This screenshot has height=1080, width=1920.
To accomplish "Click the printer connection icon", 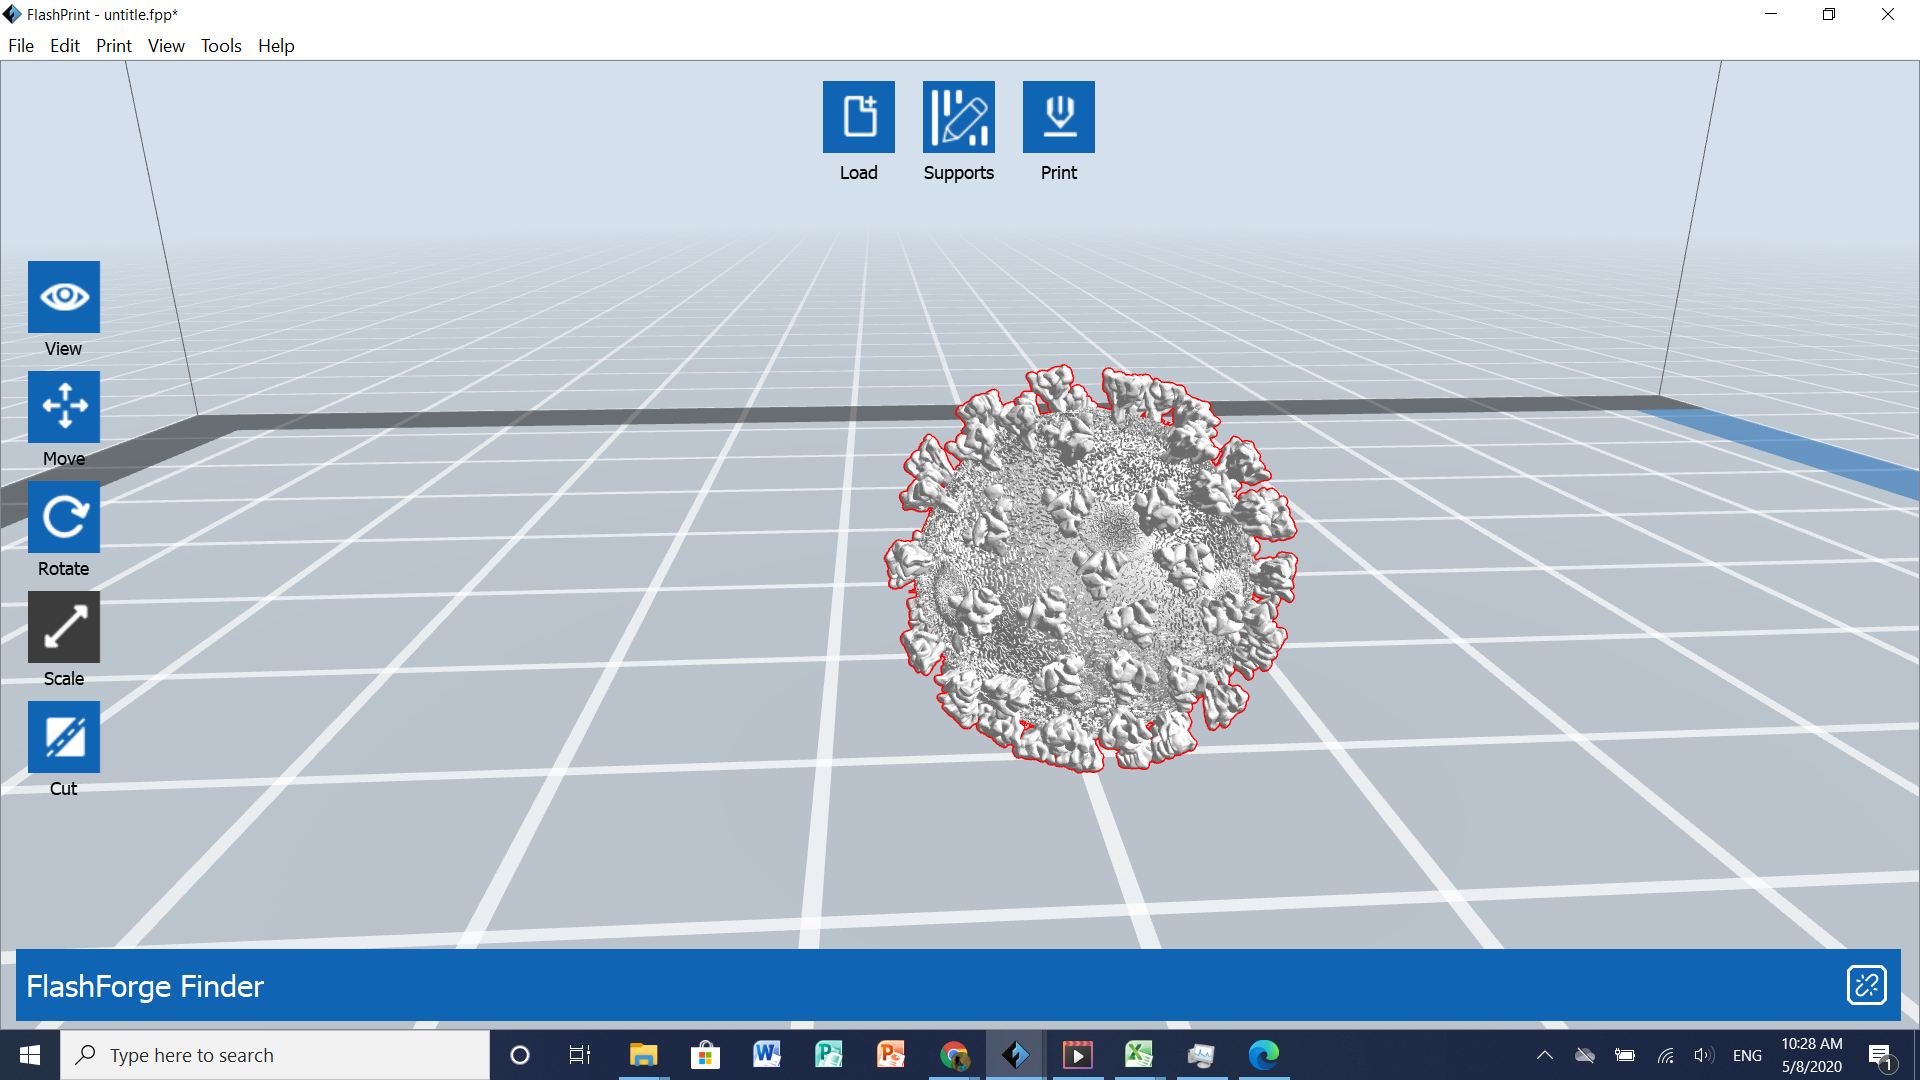I will 1866,985.
